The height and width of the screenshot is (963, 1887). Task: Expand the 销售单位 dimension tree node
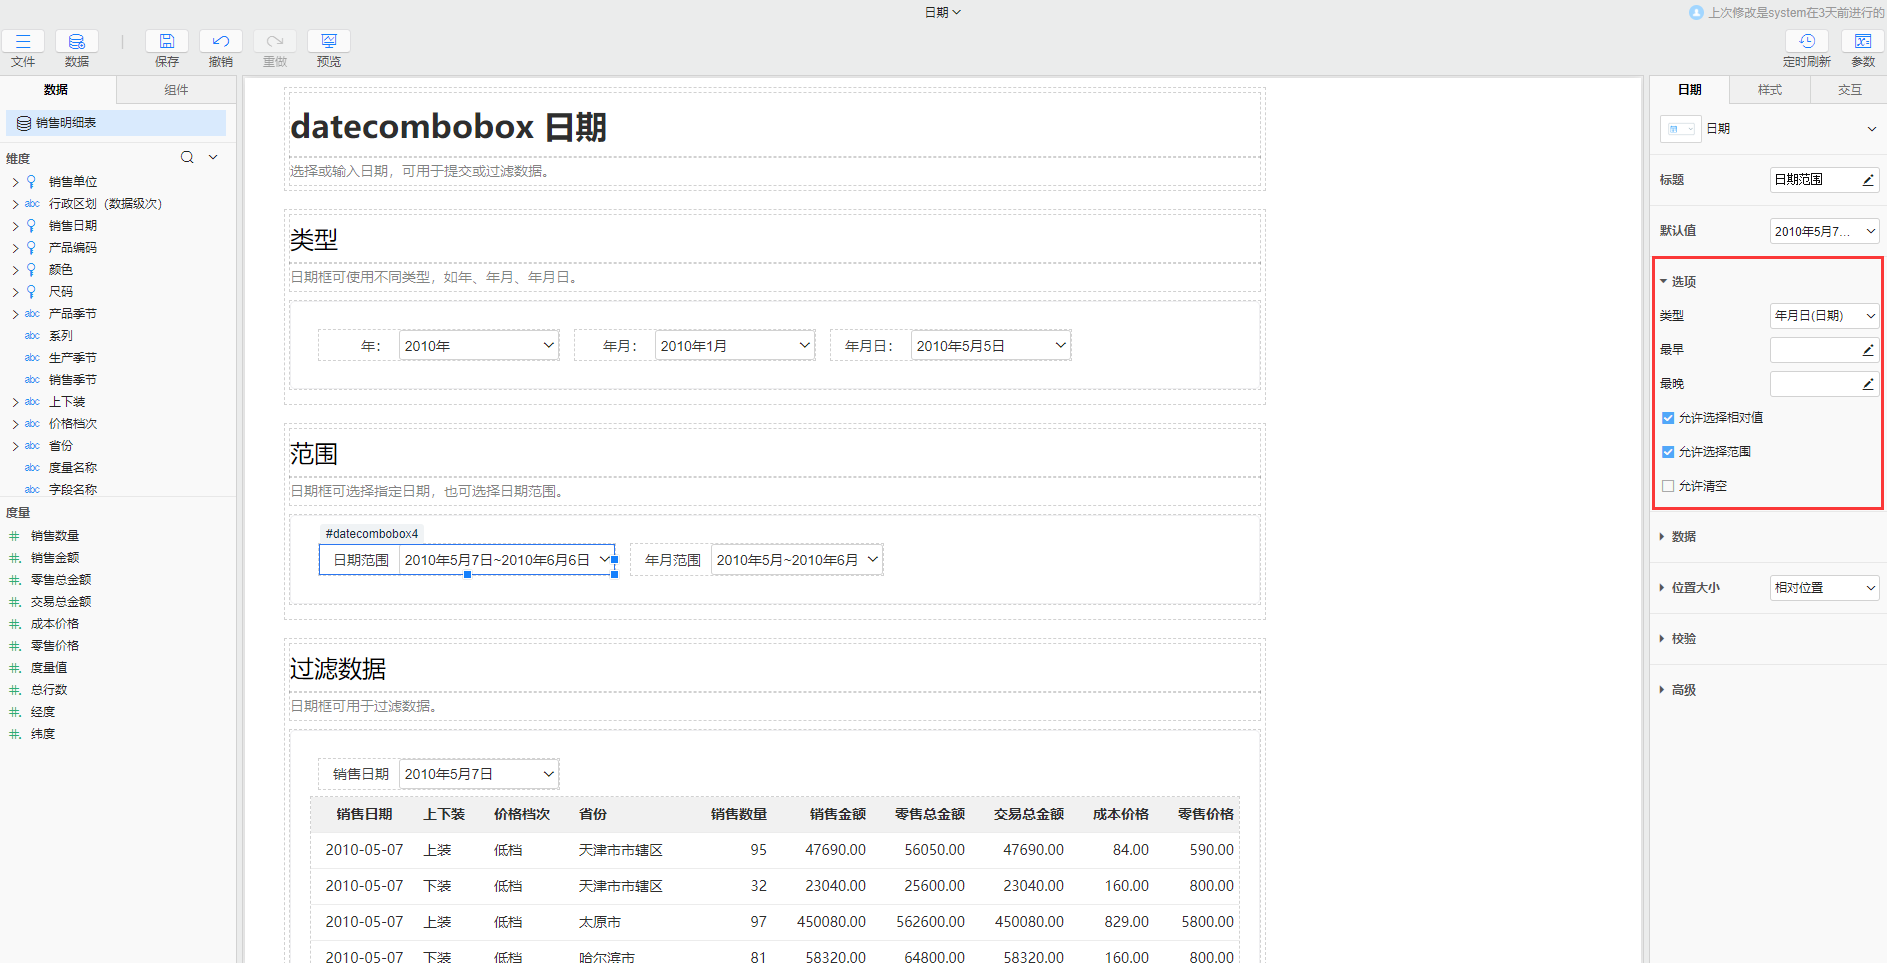pyautogui.click(x=15, y=182)
